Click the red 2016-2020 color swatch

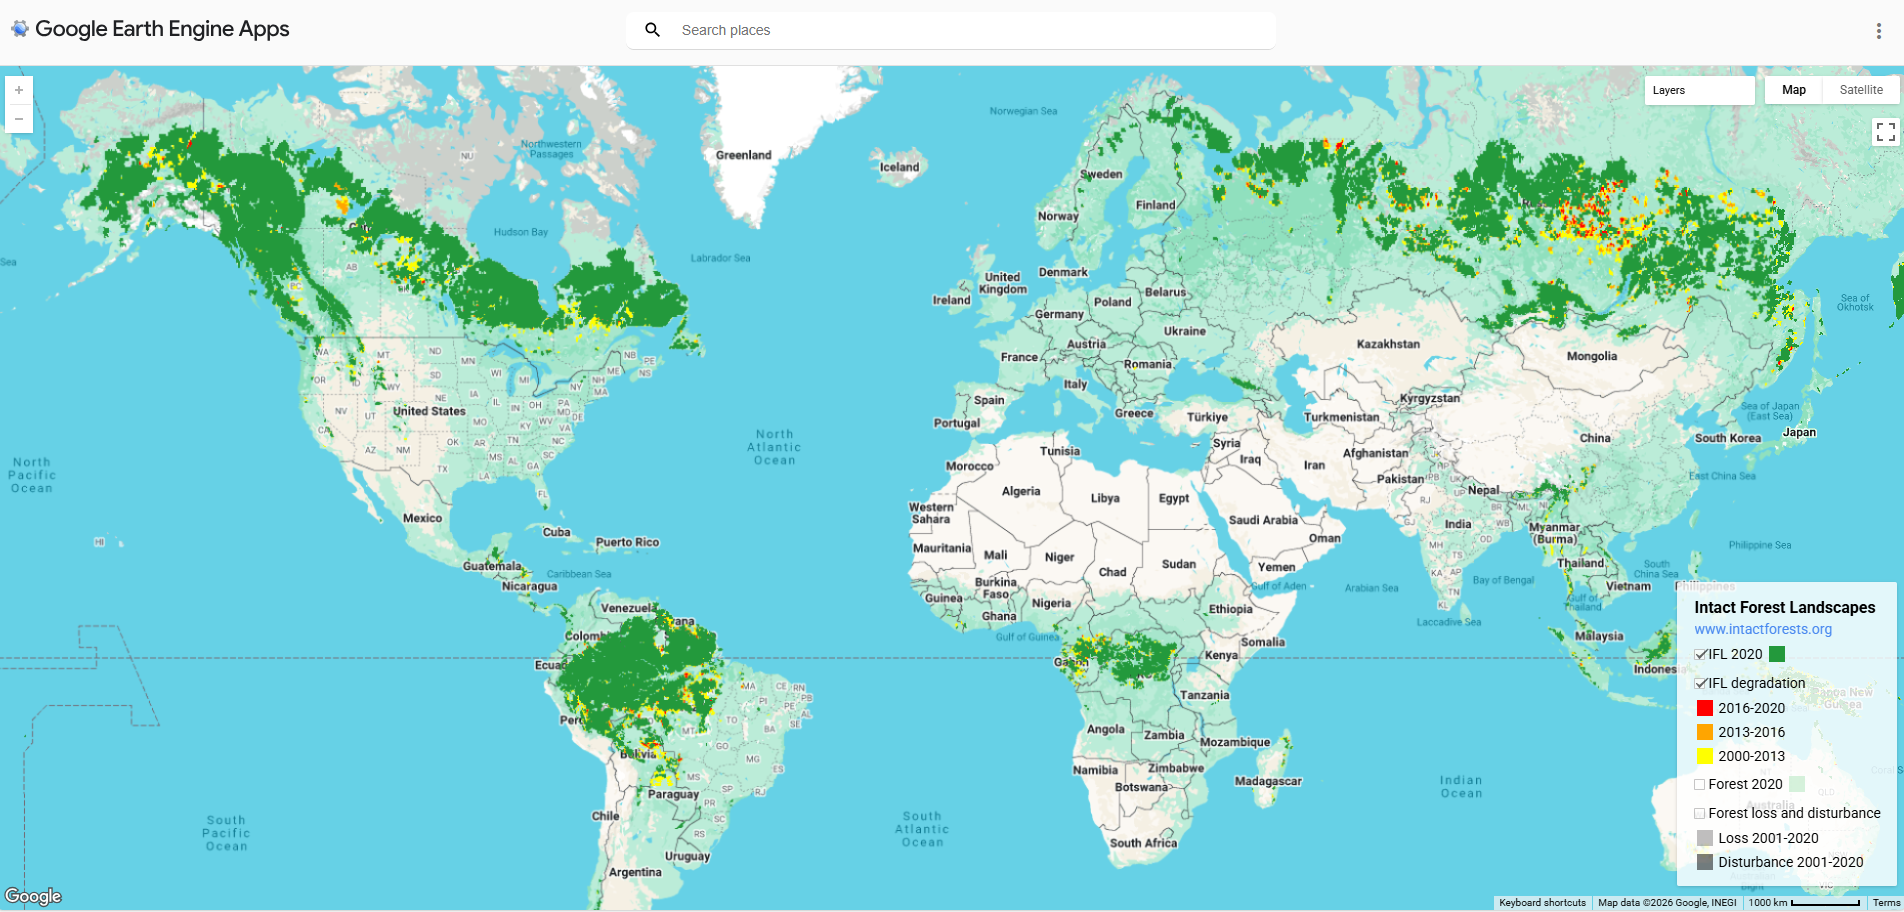(1705, 708)
